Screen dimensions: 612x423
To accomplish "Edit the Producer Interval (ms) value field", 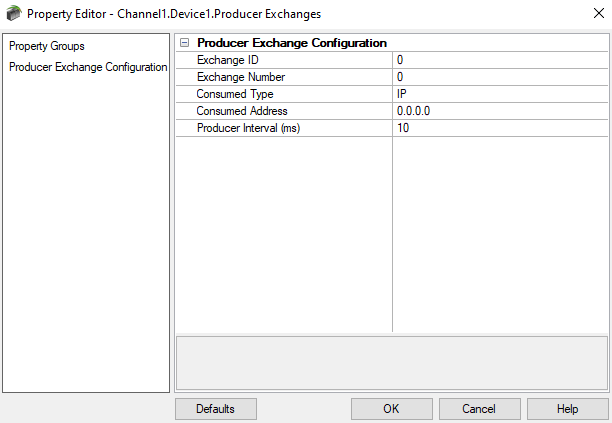I will (500, 128).
